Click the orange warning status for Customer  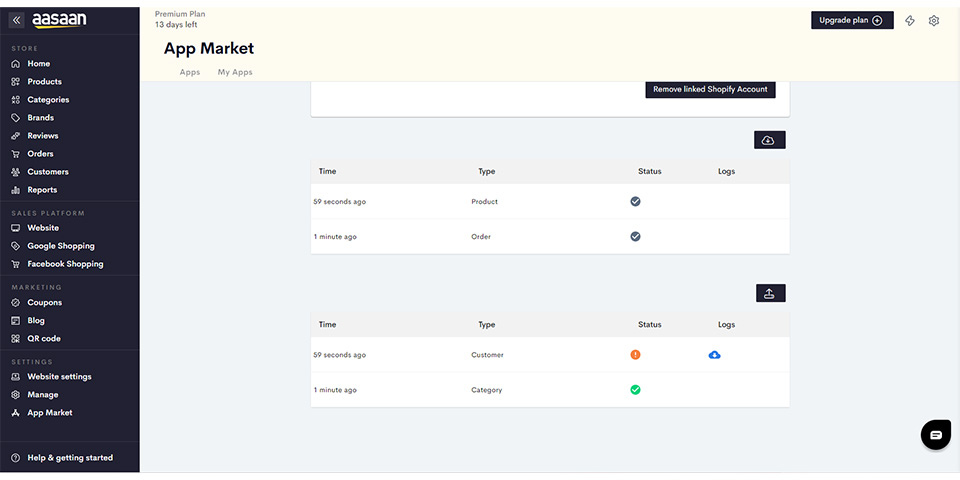click(x=636, y=354)
